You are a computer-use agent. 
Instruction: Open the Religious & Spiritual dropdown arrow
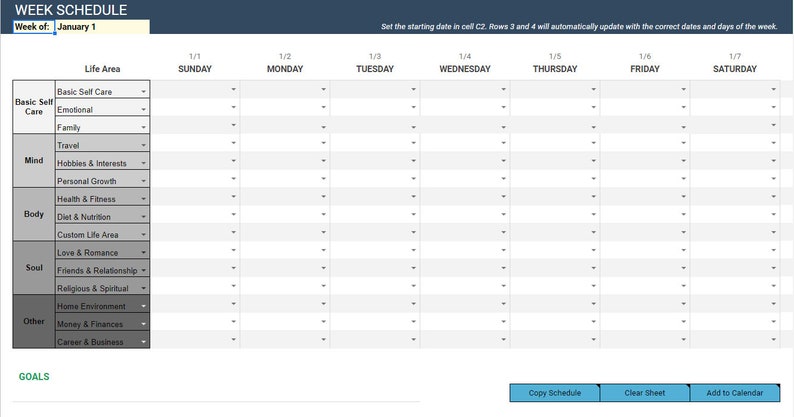[x=143, y=288]
